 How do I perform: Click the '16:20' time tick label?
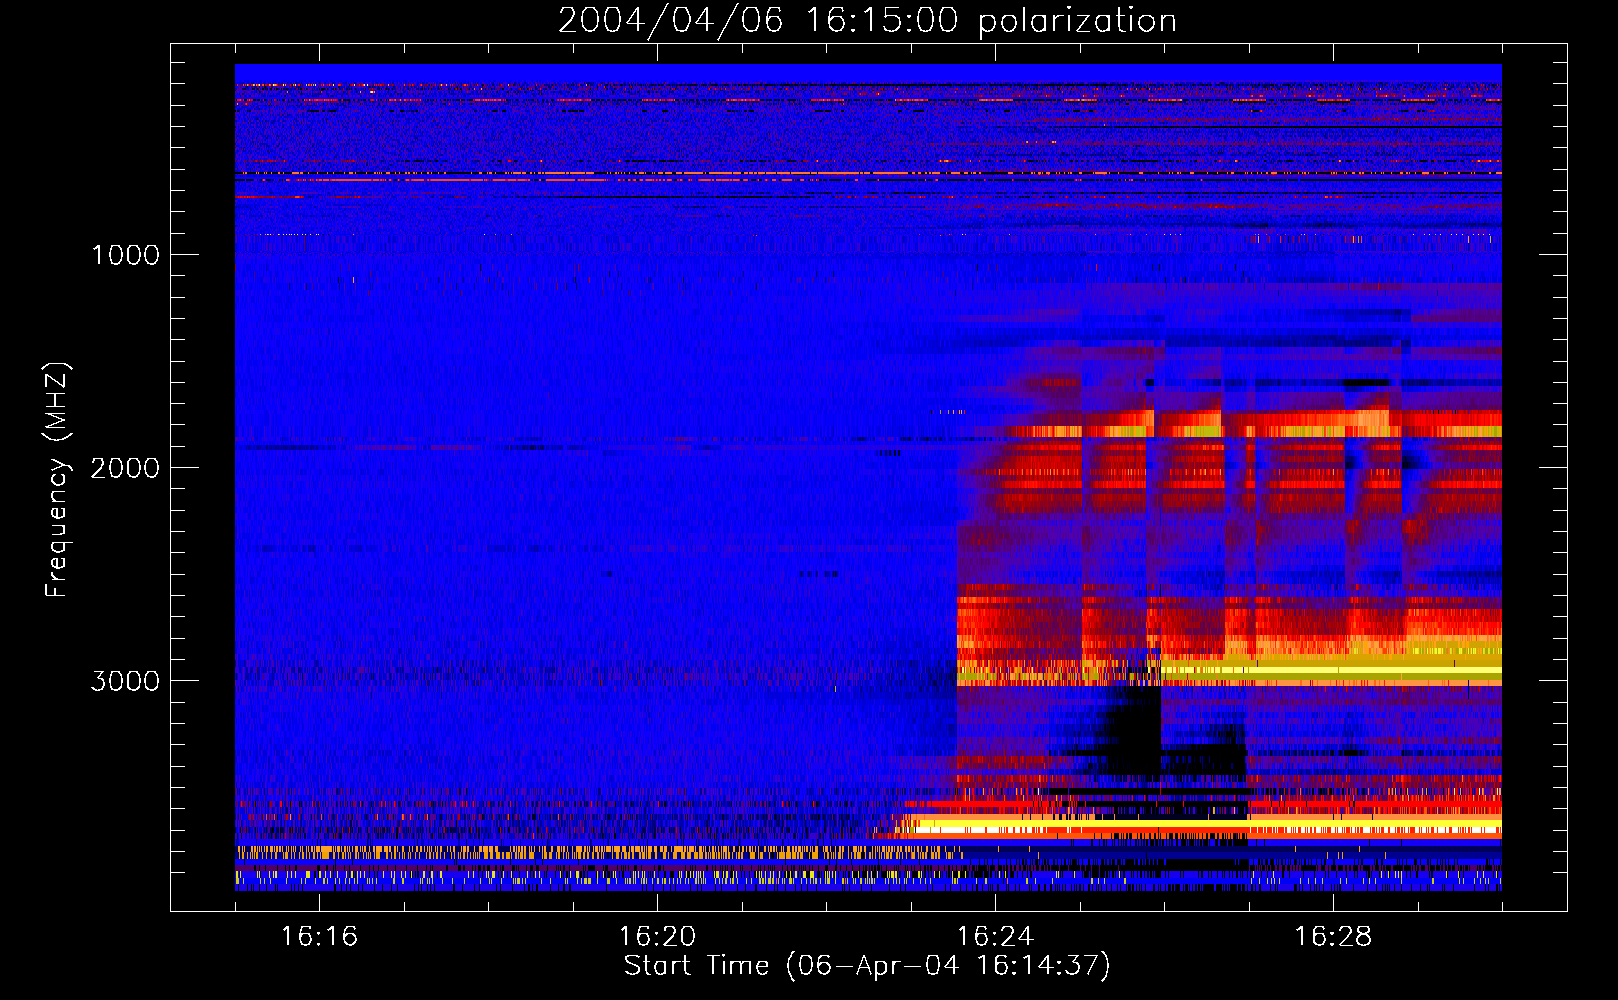tap(657, 936)
